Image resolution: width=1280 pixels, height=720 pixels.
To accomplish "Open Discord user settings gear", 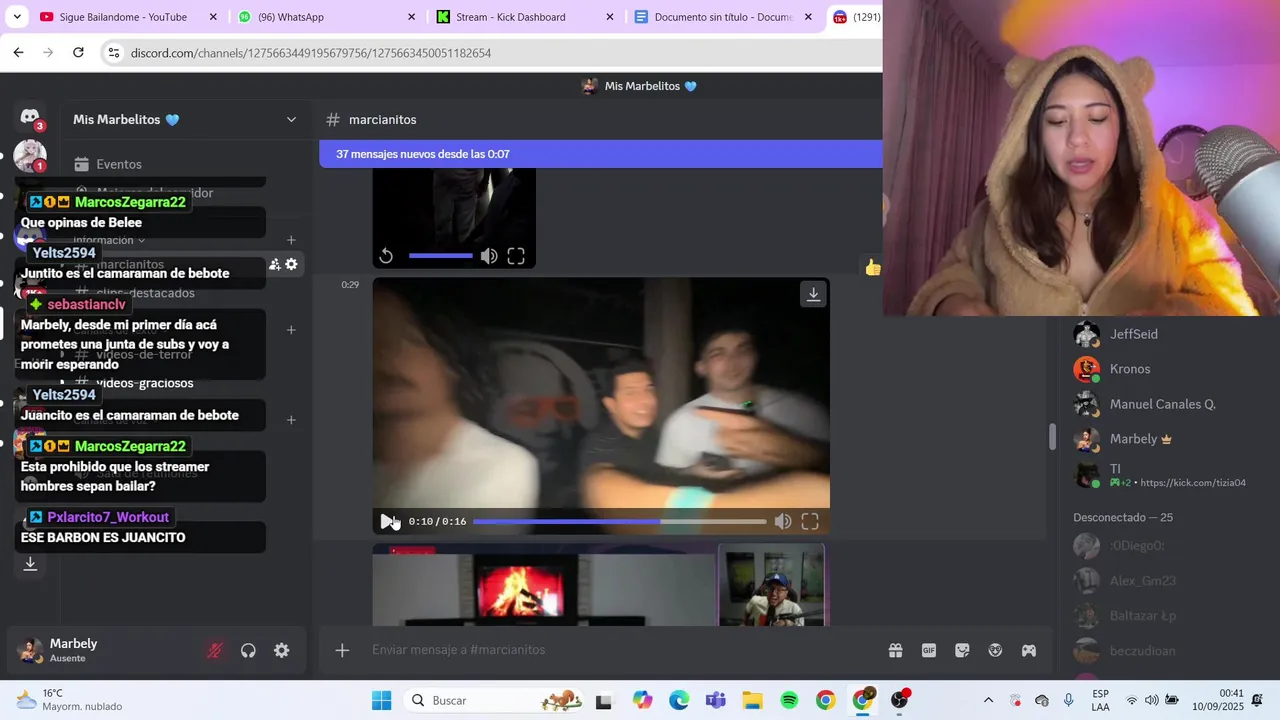I will 282,650.
